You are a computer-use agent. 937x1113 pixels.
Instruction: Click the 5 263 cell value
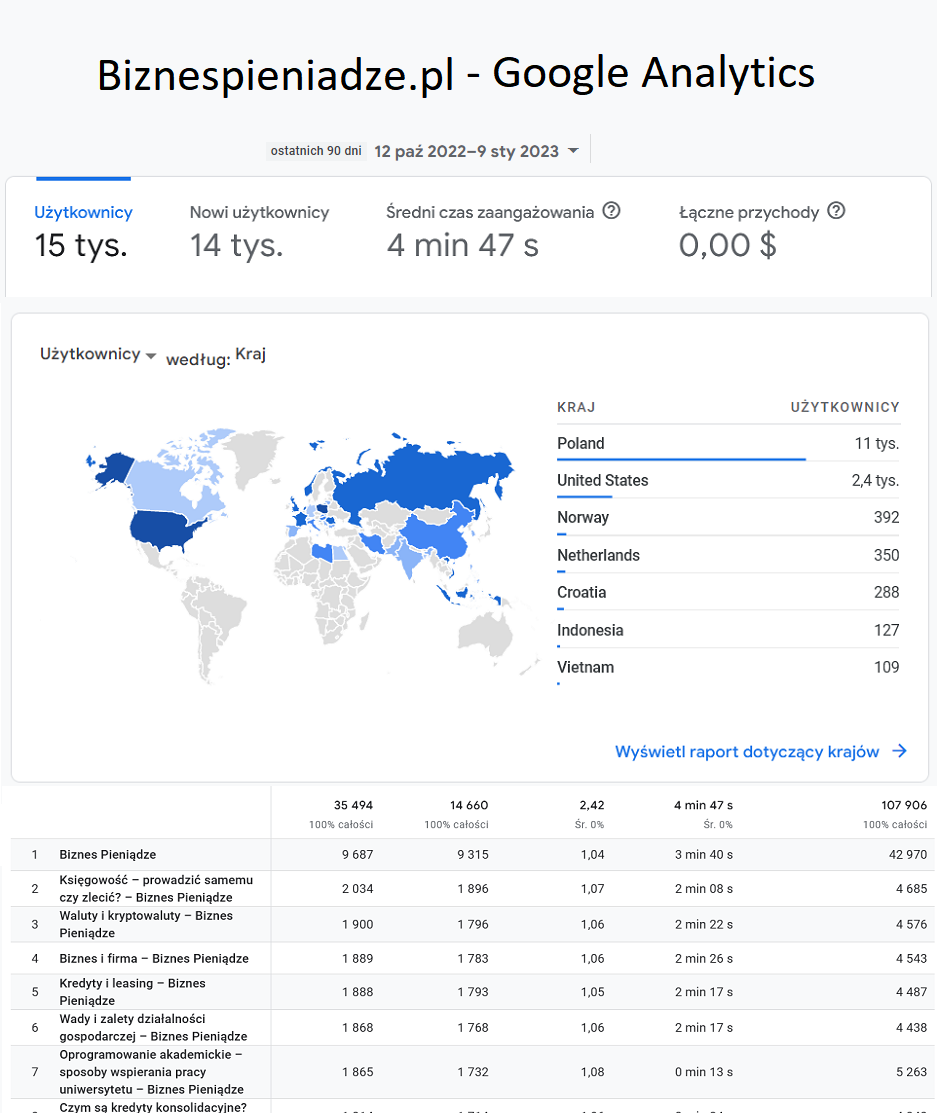click(911, 1072)
